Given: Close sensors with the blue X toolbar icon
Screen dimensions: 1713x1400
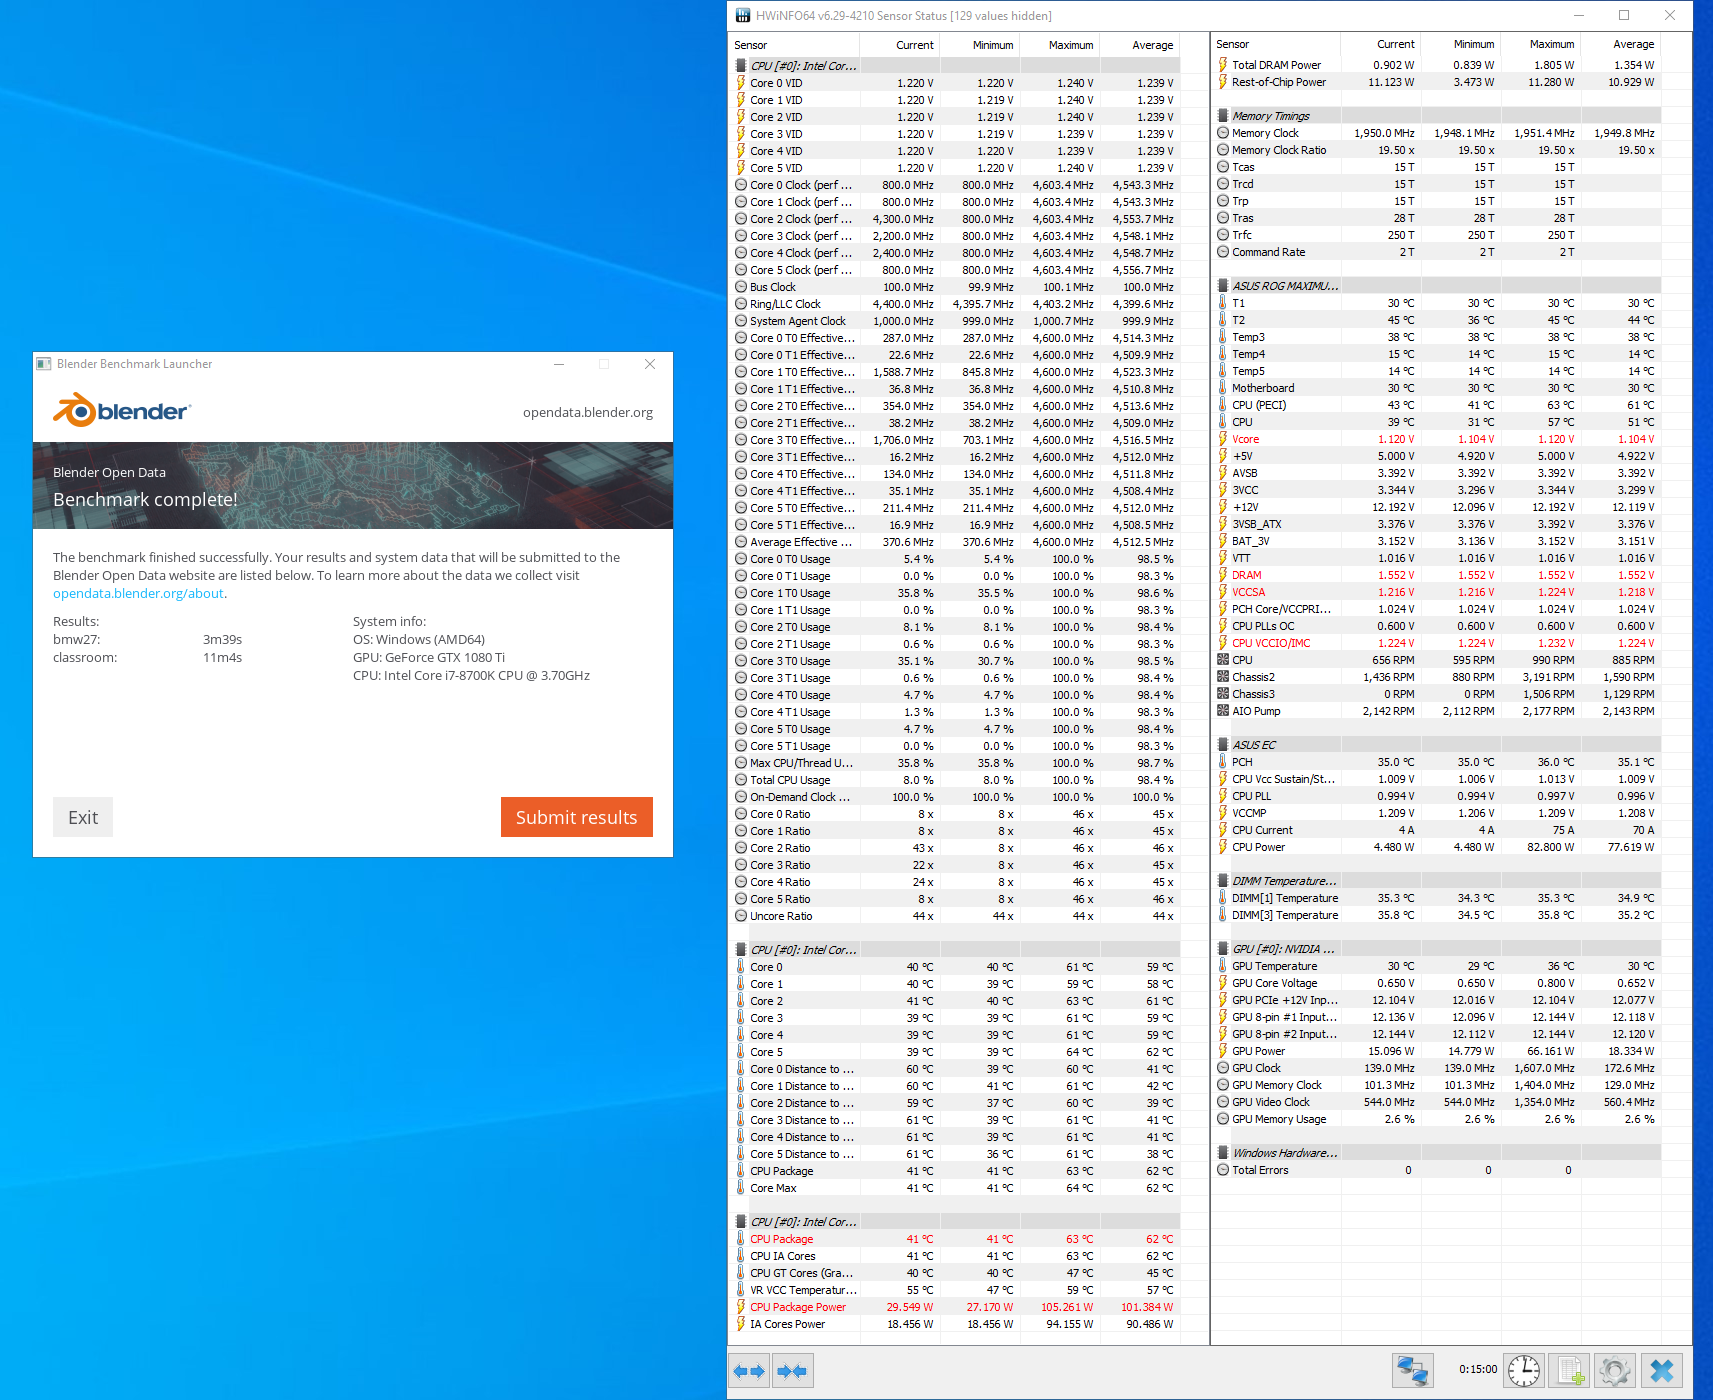Looking at the screenshot, I should [x=1662, y=1370].
